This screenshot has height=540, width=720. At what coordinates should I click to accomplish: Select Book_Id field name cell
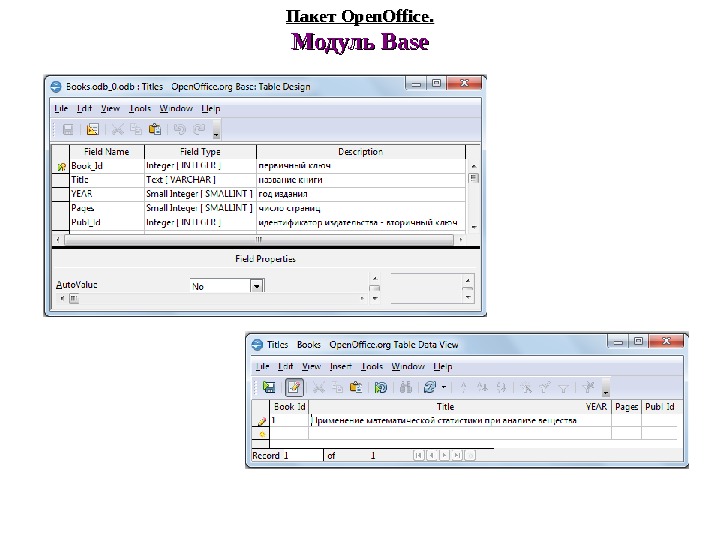click(107, 166)
